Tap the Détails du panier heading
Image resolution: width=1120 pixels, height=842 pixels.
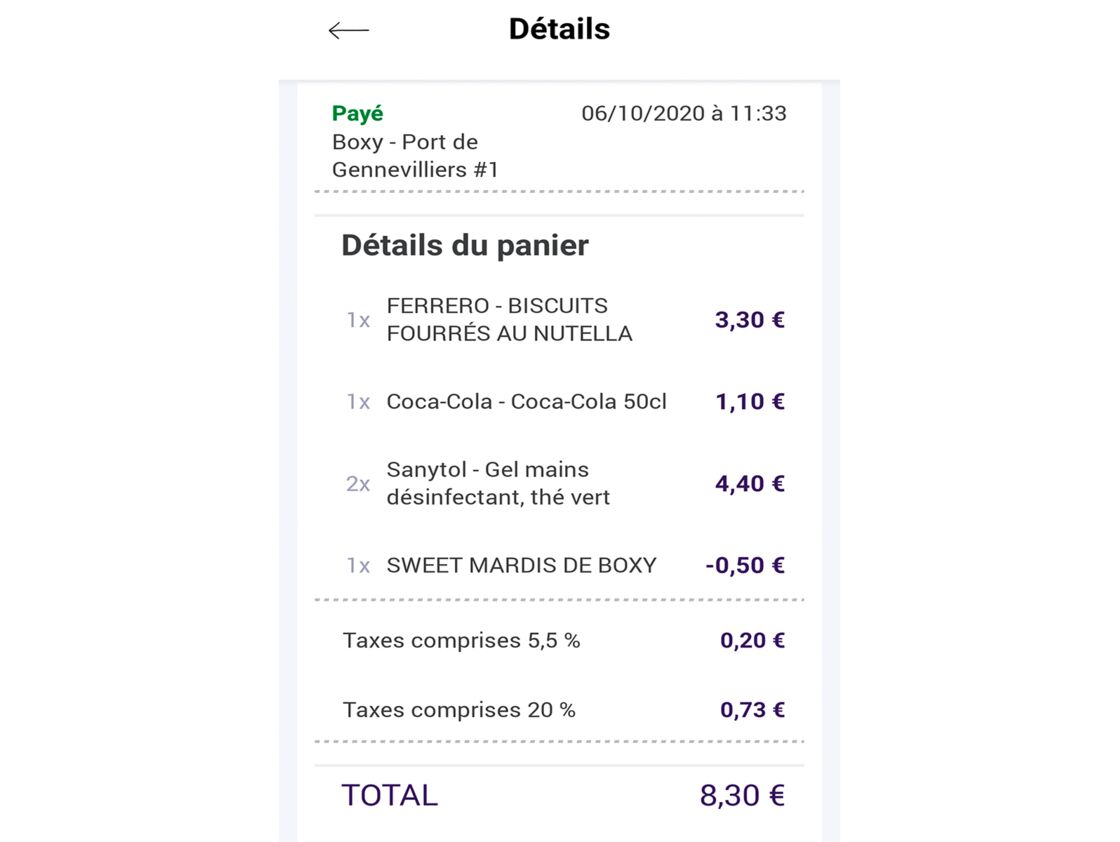tap(465, 245)
